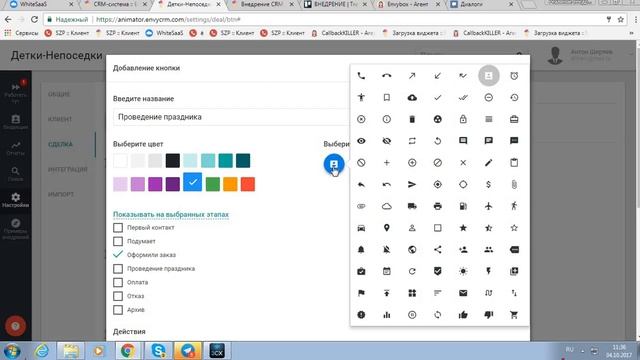This screenshot has height=360, width=640.
Task: Select the phone handset icon
Action: pyautogui.click(x=361, y=76)
